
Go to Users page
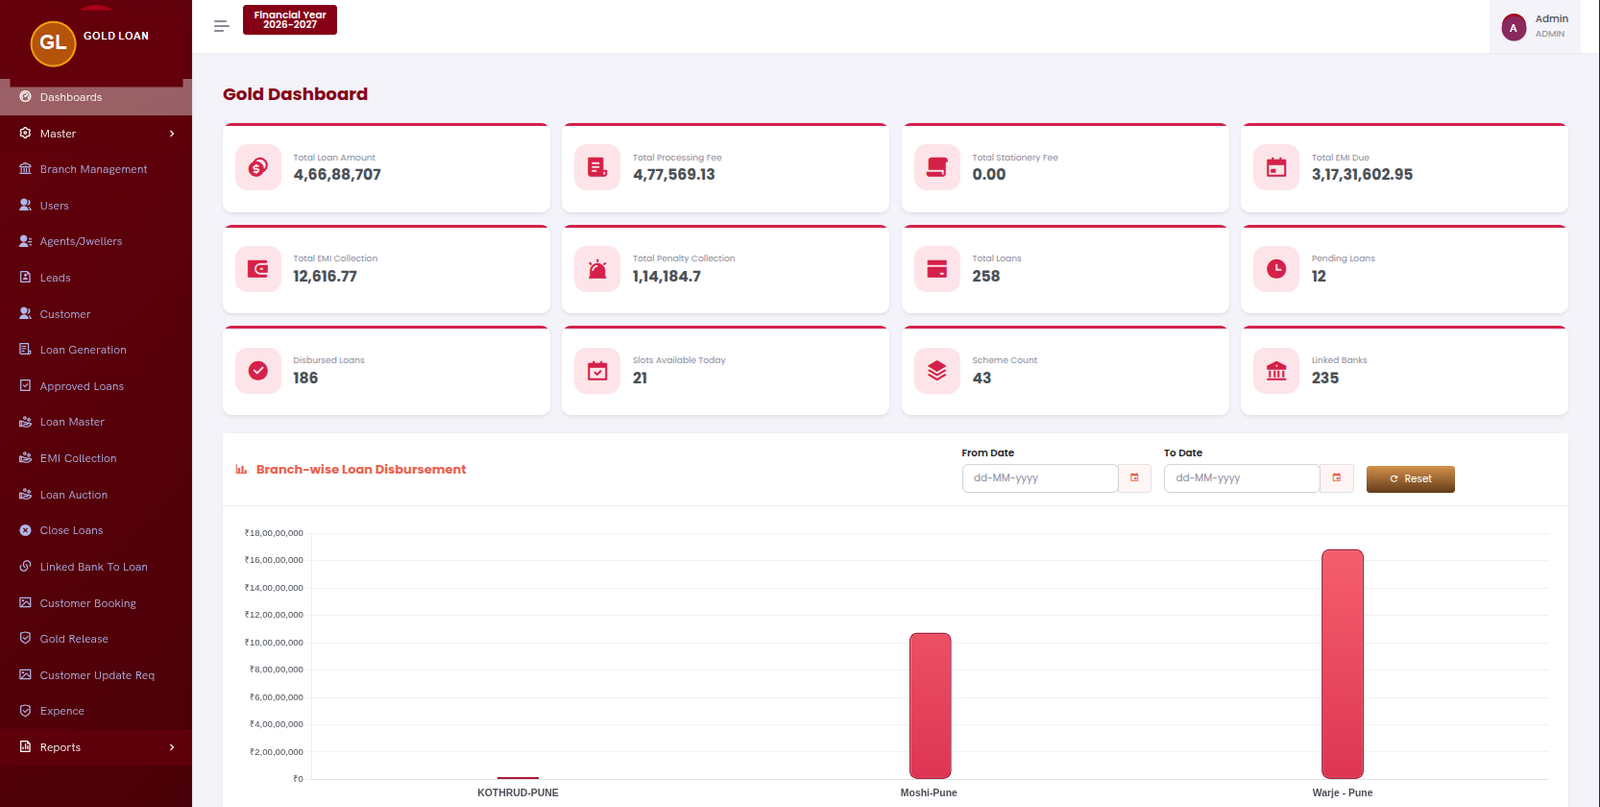pyautogui.click(x=96, y=205)
